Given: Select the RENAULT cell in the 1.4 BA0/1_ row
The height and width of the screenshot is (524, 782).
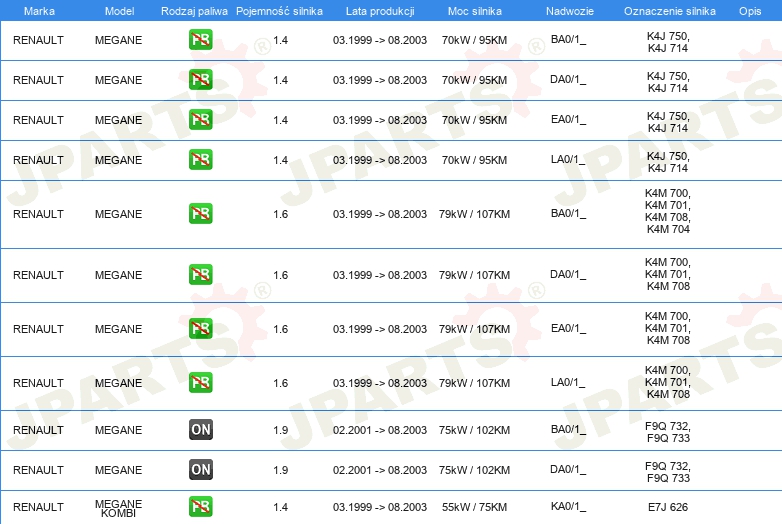Looking at the screenshot, I should [38, 40].
